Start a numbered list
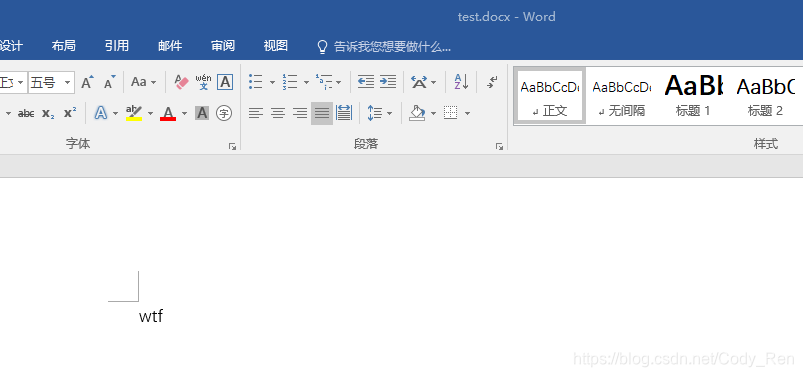 (x=290, y=82)
